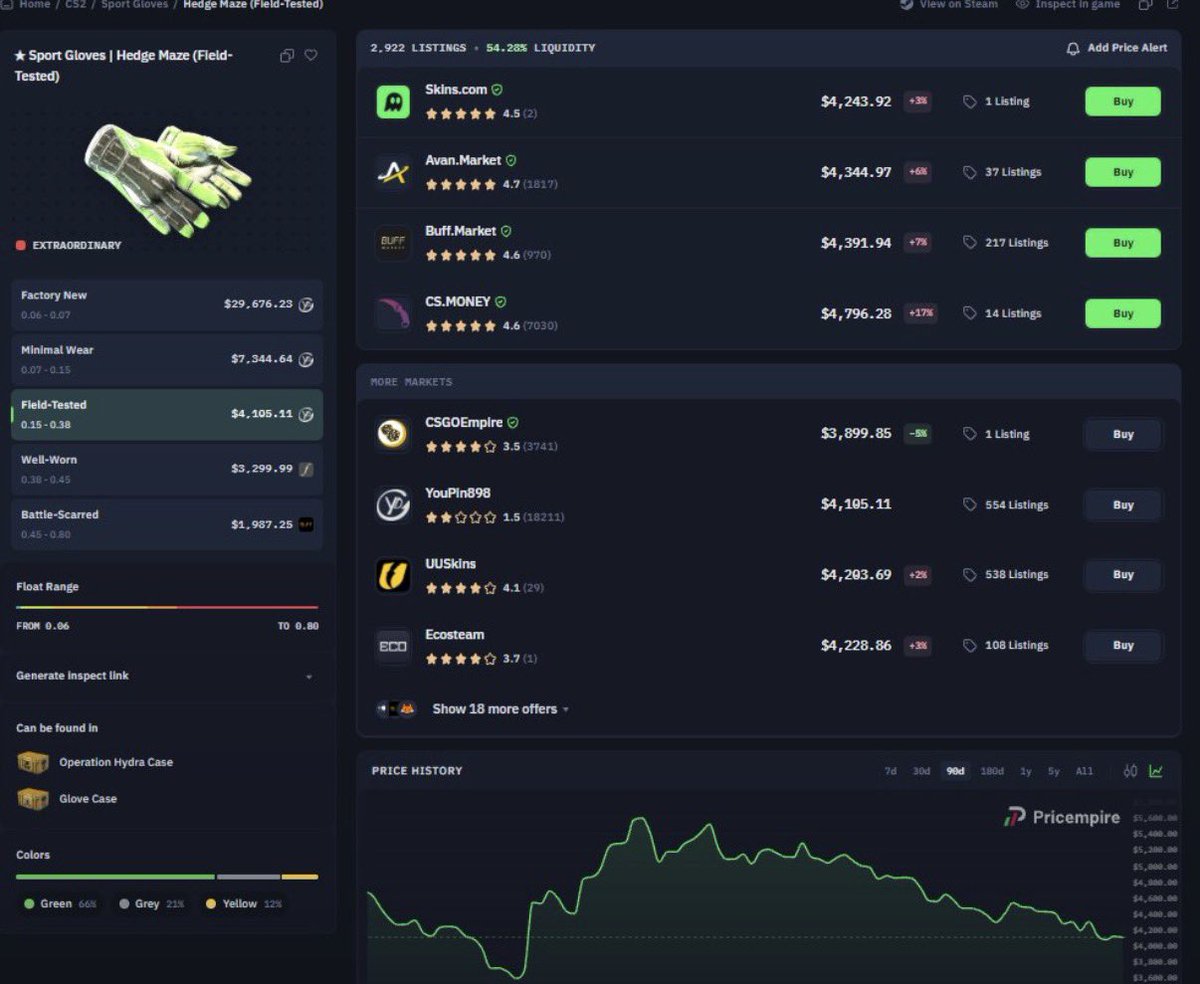Image resolution: width=1200 pixels, height=984 pixels.
Task: Click the grey segment of Colors bar
Action: 249,877
